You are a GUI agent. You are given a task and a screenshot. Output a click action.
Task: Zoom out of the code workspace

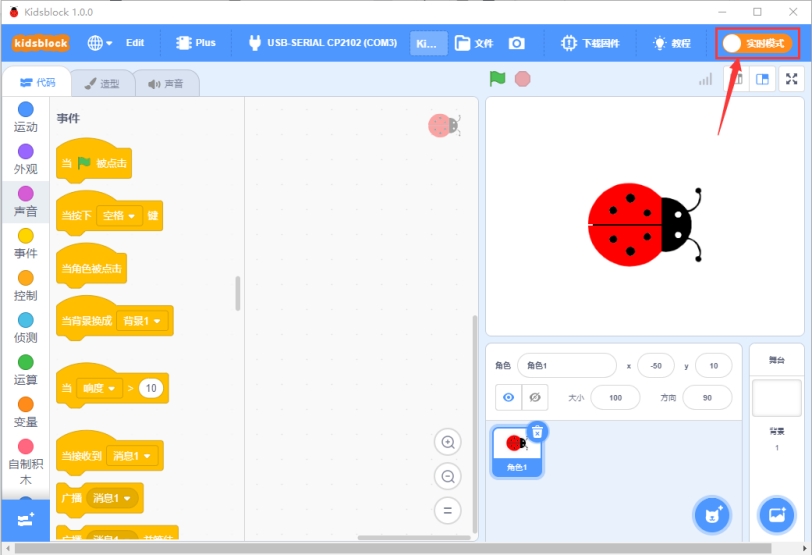[x=447, y=476]
